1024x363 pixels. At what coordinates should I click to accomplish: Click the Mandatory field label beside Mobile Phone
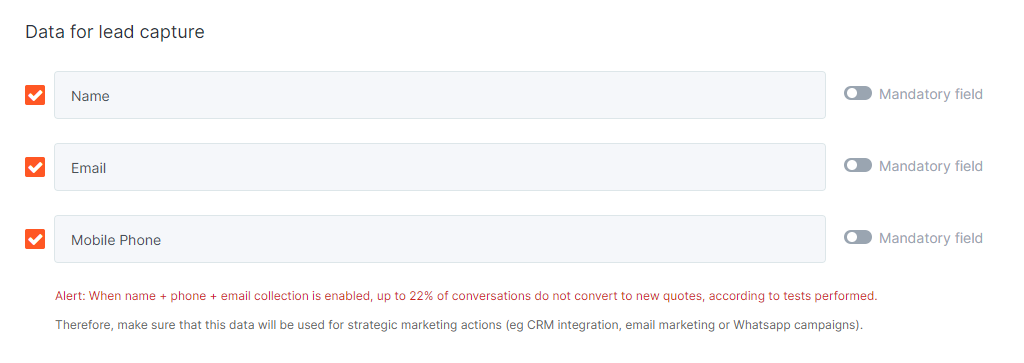tap(931, 238)
